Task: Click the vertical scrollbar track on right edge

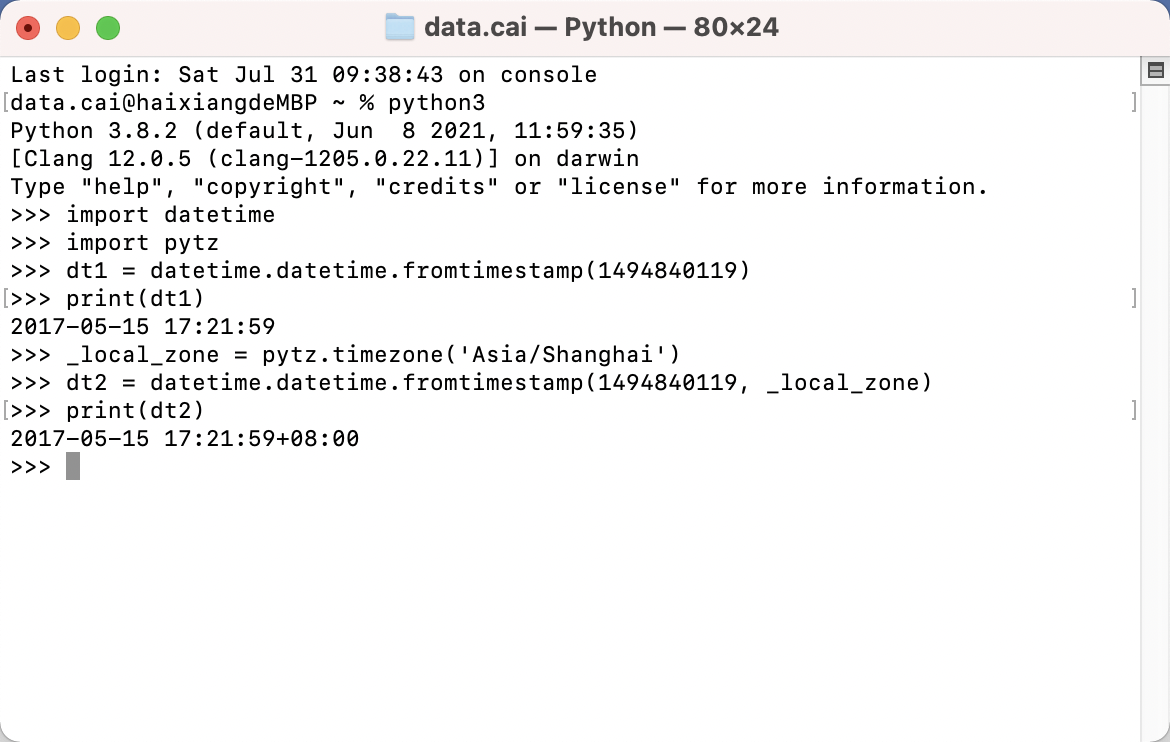Action: click(1155, 400)
